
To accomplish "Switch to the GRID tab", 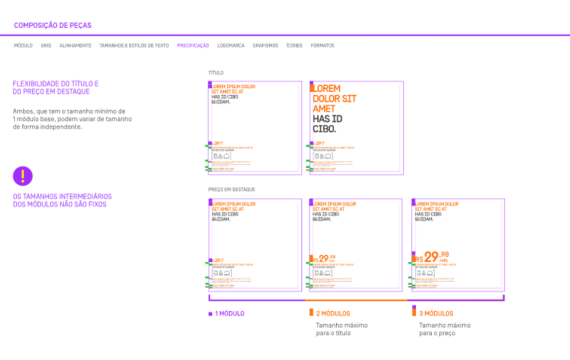I will click(x=46, y=45).
